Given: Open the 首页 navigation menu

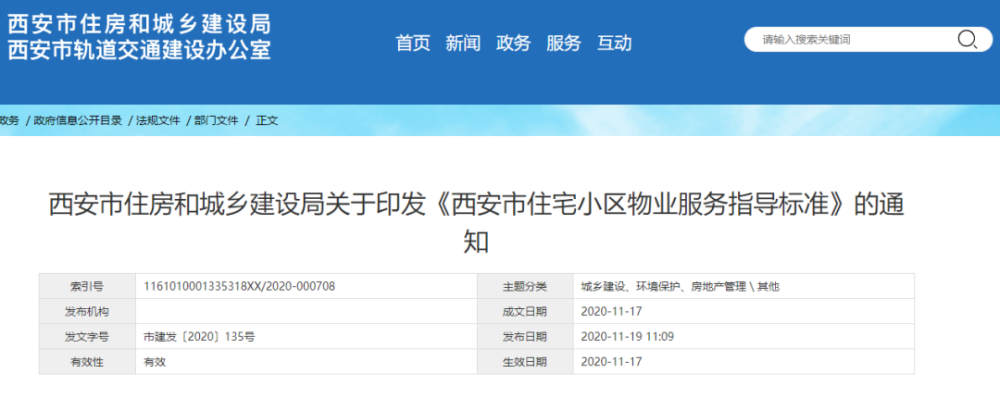Looking at the screenshot, I should click(x=413, y=43).
